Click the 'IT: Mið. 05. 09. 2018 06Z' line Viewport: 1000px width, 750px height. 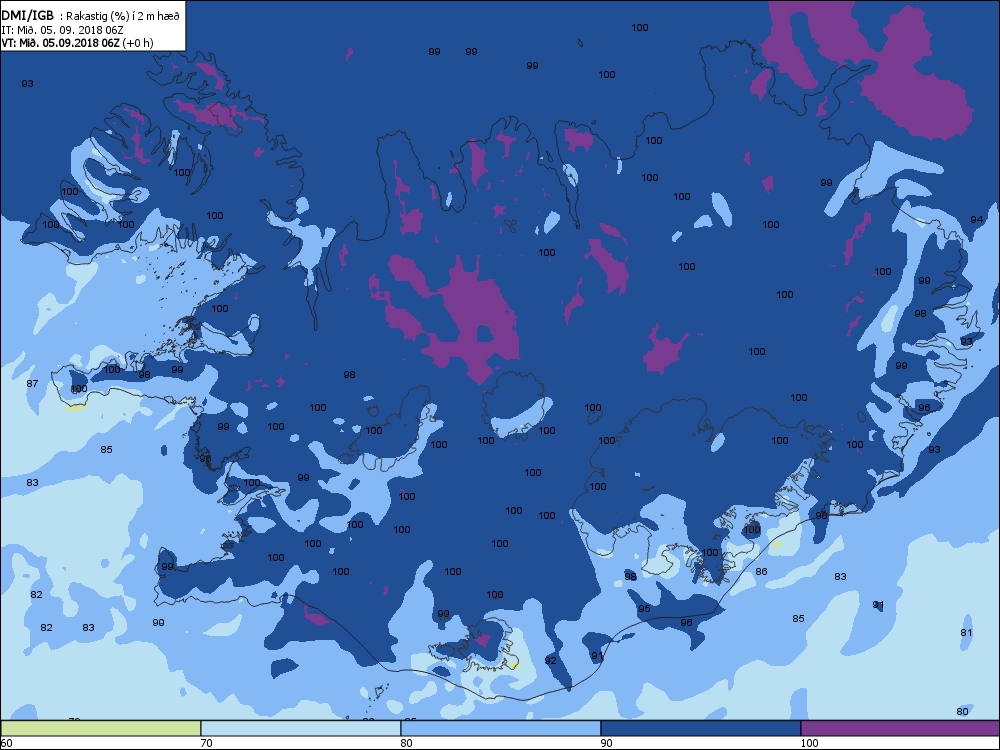pyautogui.click(x=61, y=30)
